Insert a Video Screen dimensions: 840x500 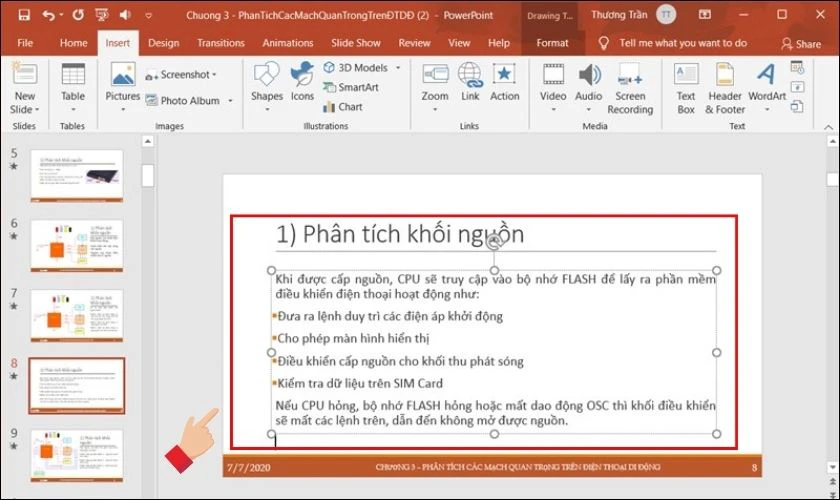tap(553, 87)
